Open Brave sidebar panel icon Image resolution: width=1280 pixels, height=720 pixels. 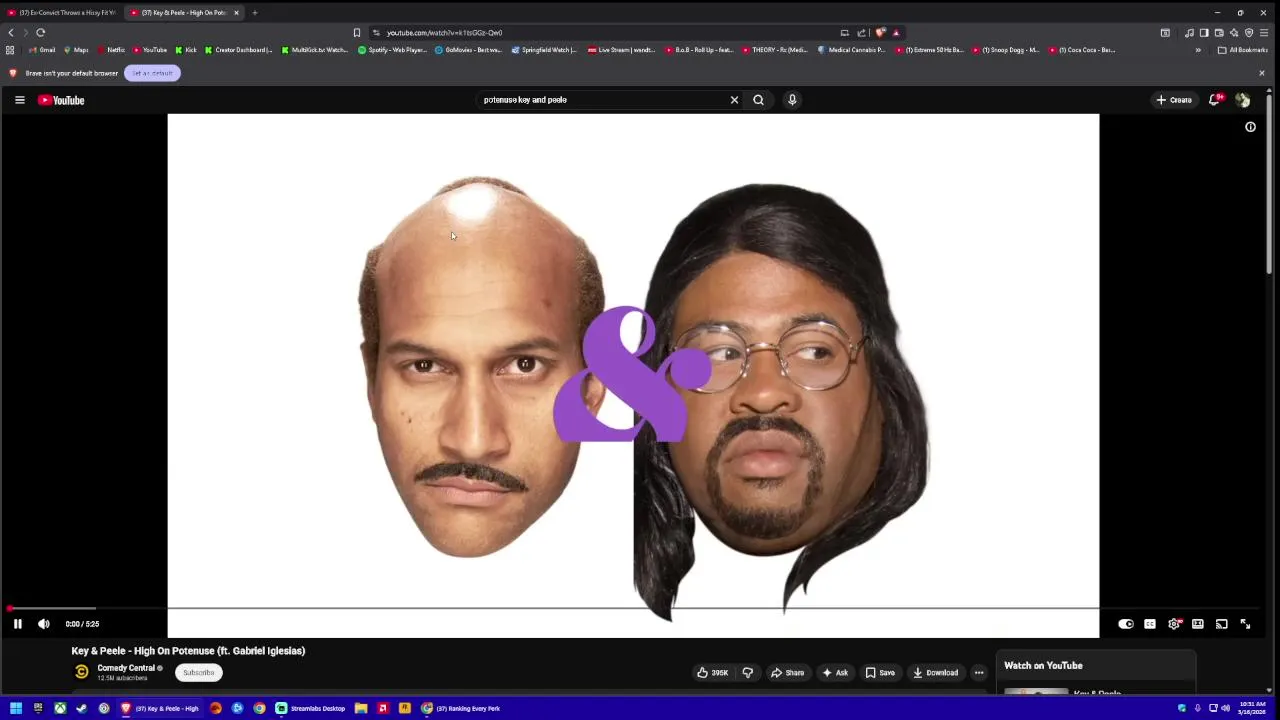(1204, 32)
